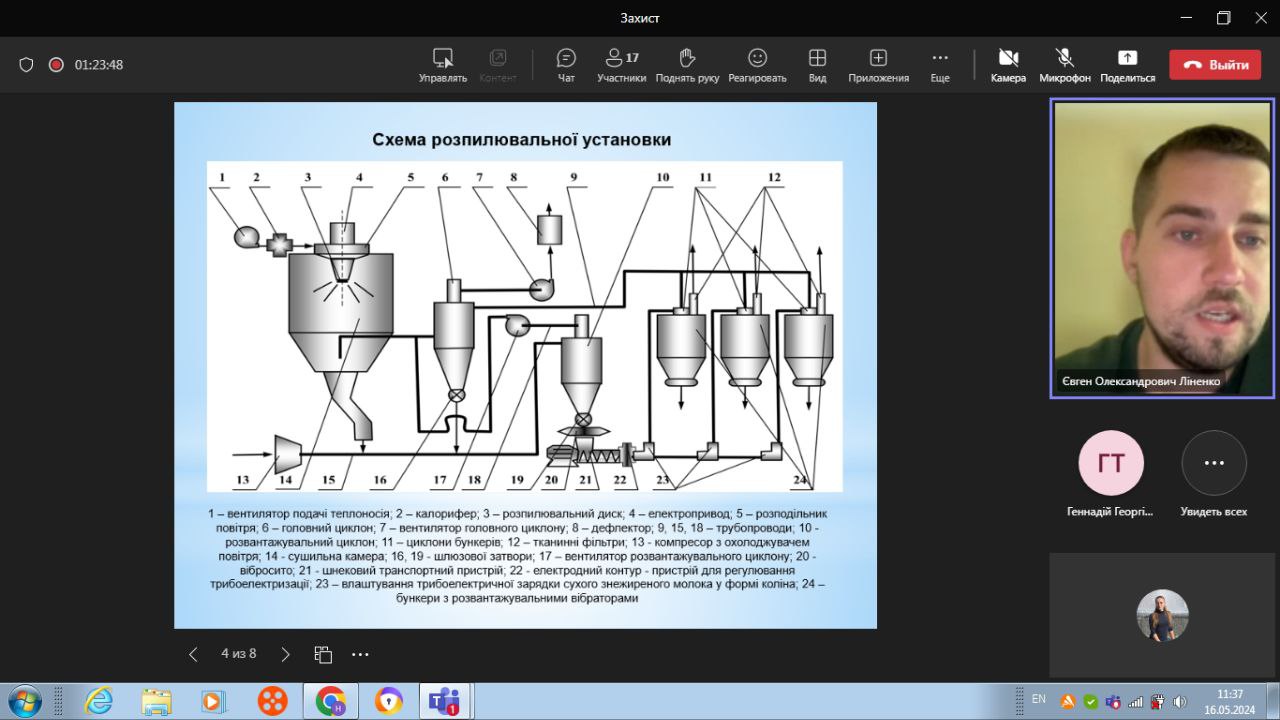This screenshot has width=1280, height=720.
Task: Open the Chat (Чат) panel
Action: 566,64
